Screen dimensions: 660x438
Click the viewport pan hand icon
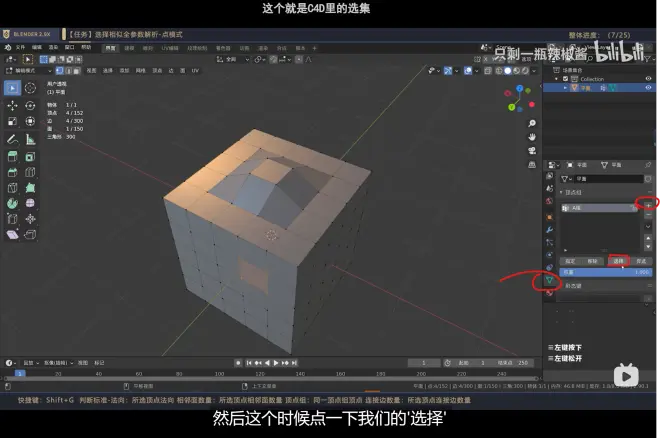[532, 137]
